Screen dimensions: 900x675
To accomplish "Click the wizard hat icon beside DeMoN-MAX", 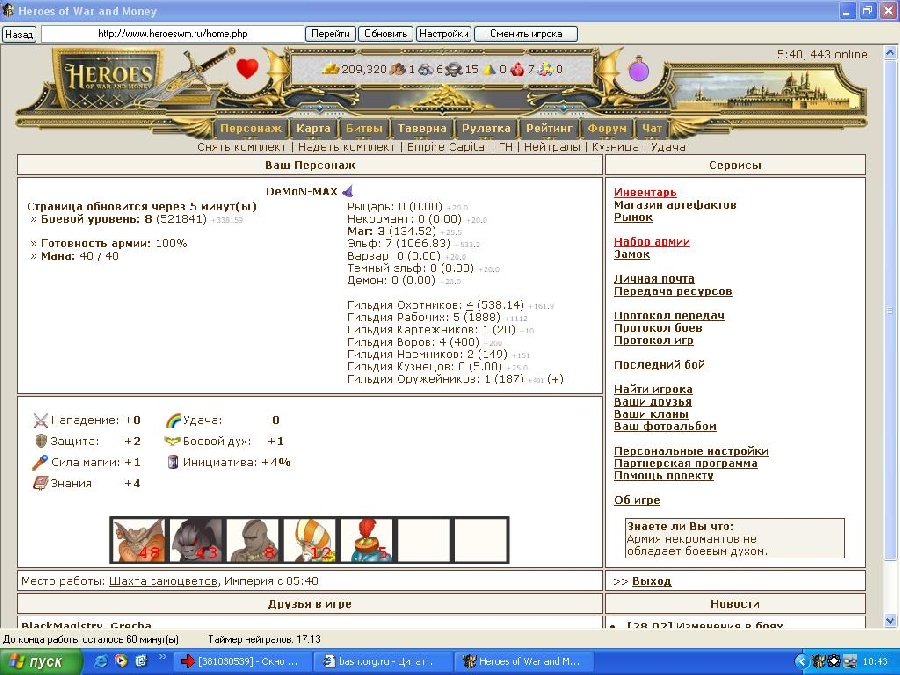I will coord(347,191).
